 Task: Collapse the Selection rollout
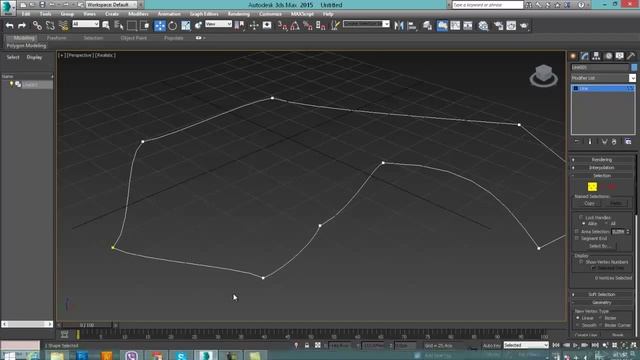pos(602,176)
